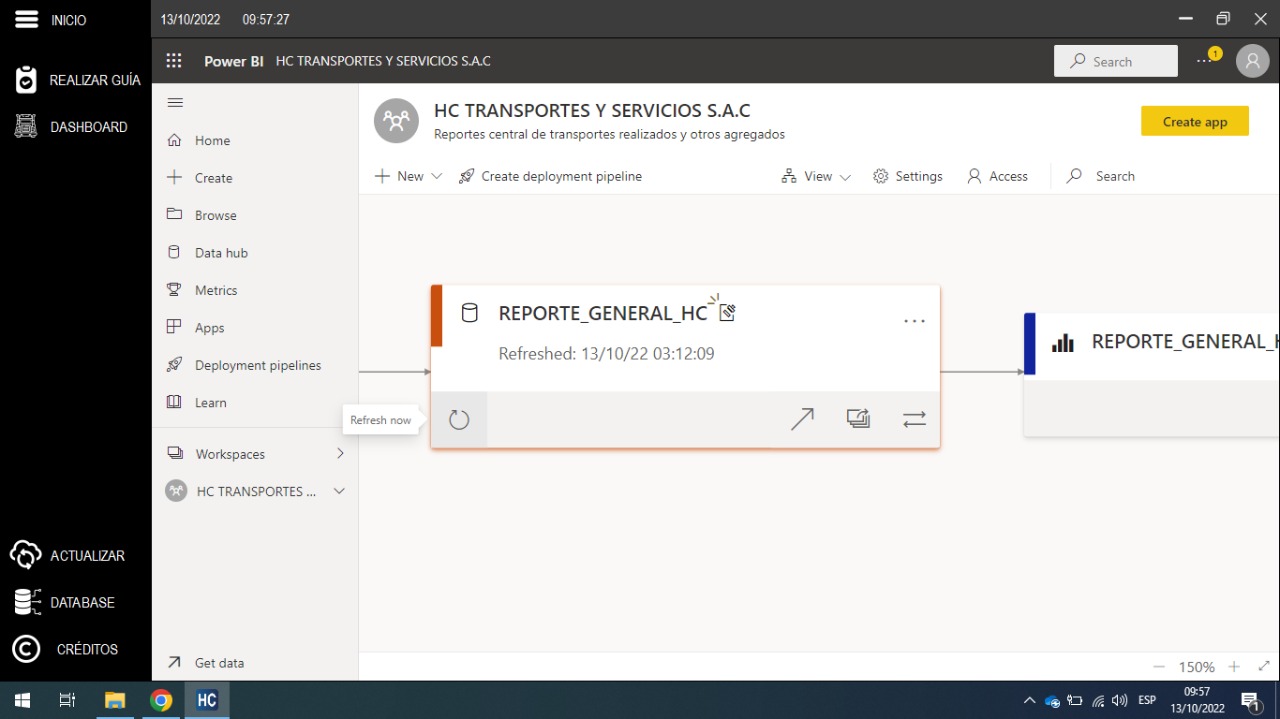Open the Power BI app launcher grid

174,61
